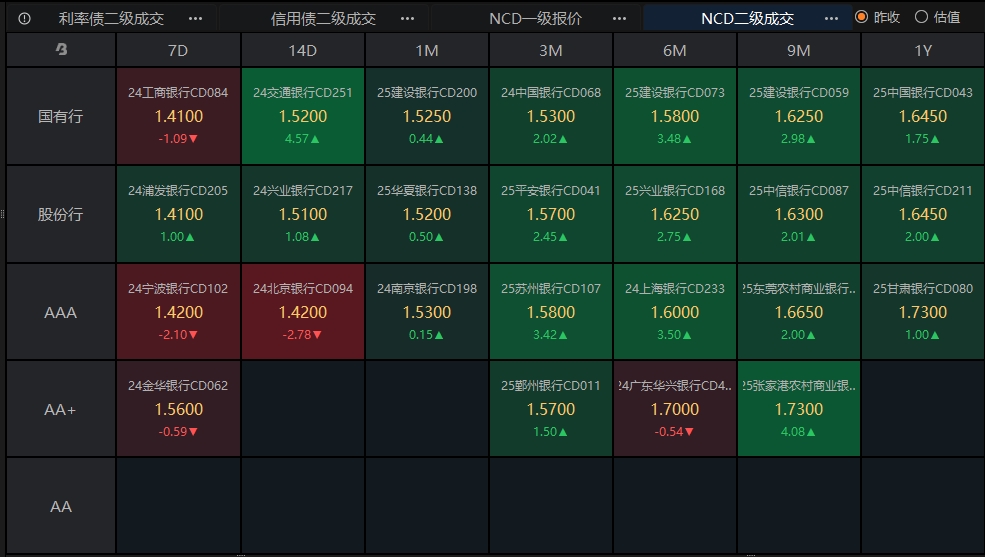Click the 股份行 row header
This screenshot has width=985, height=557.
(61, 214)
